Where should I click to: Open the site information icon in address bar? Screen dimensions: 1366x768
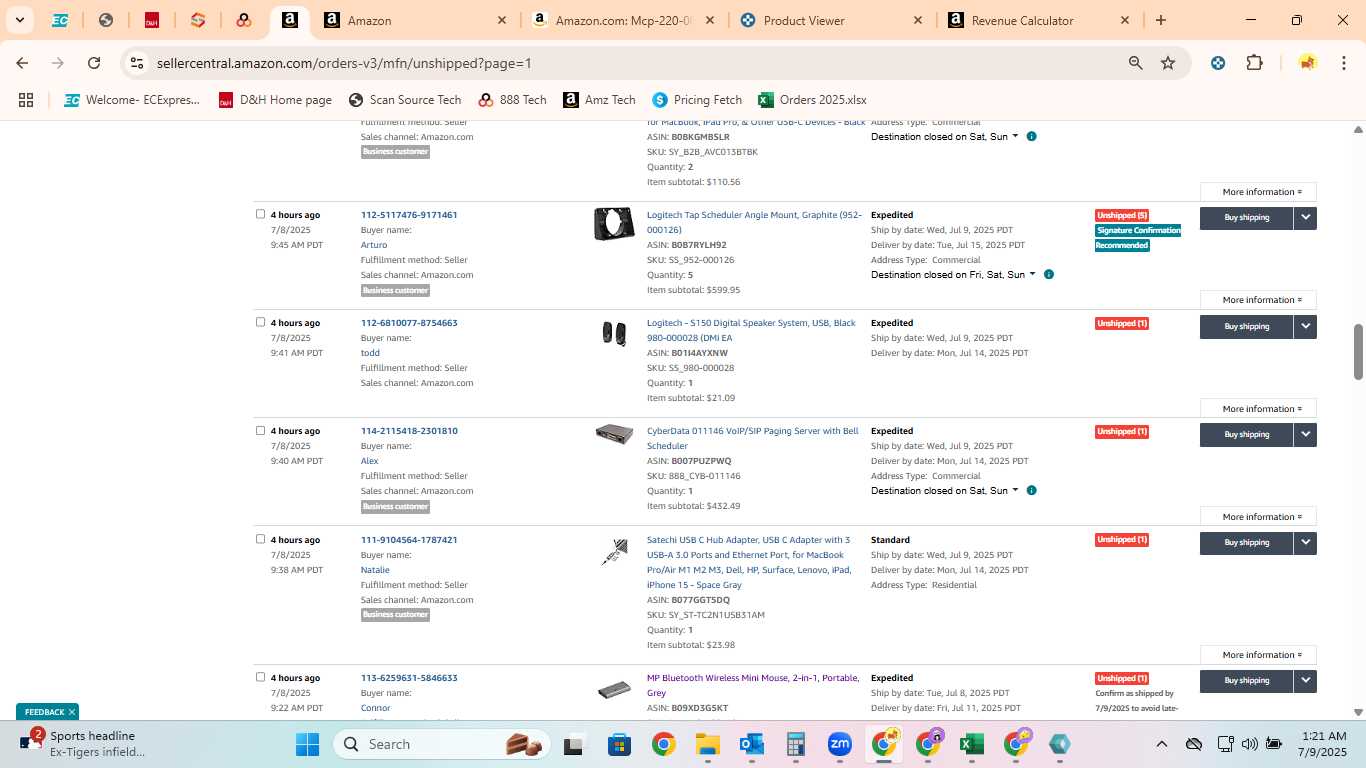(x=137, y=63)
